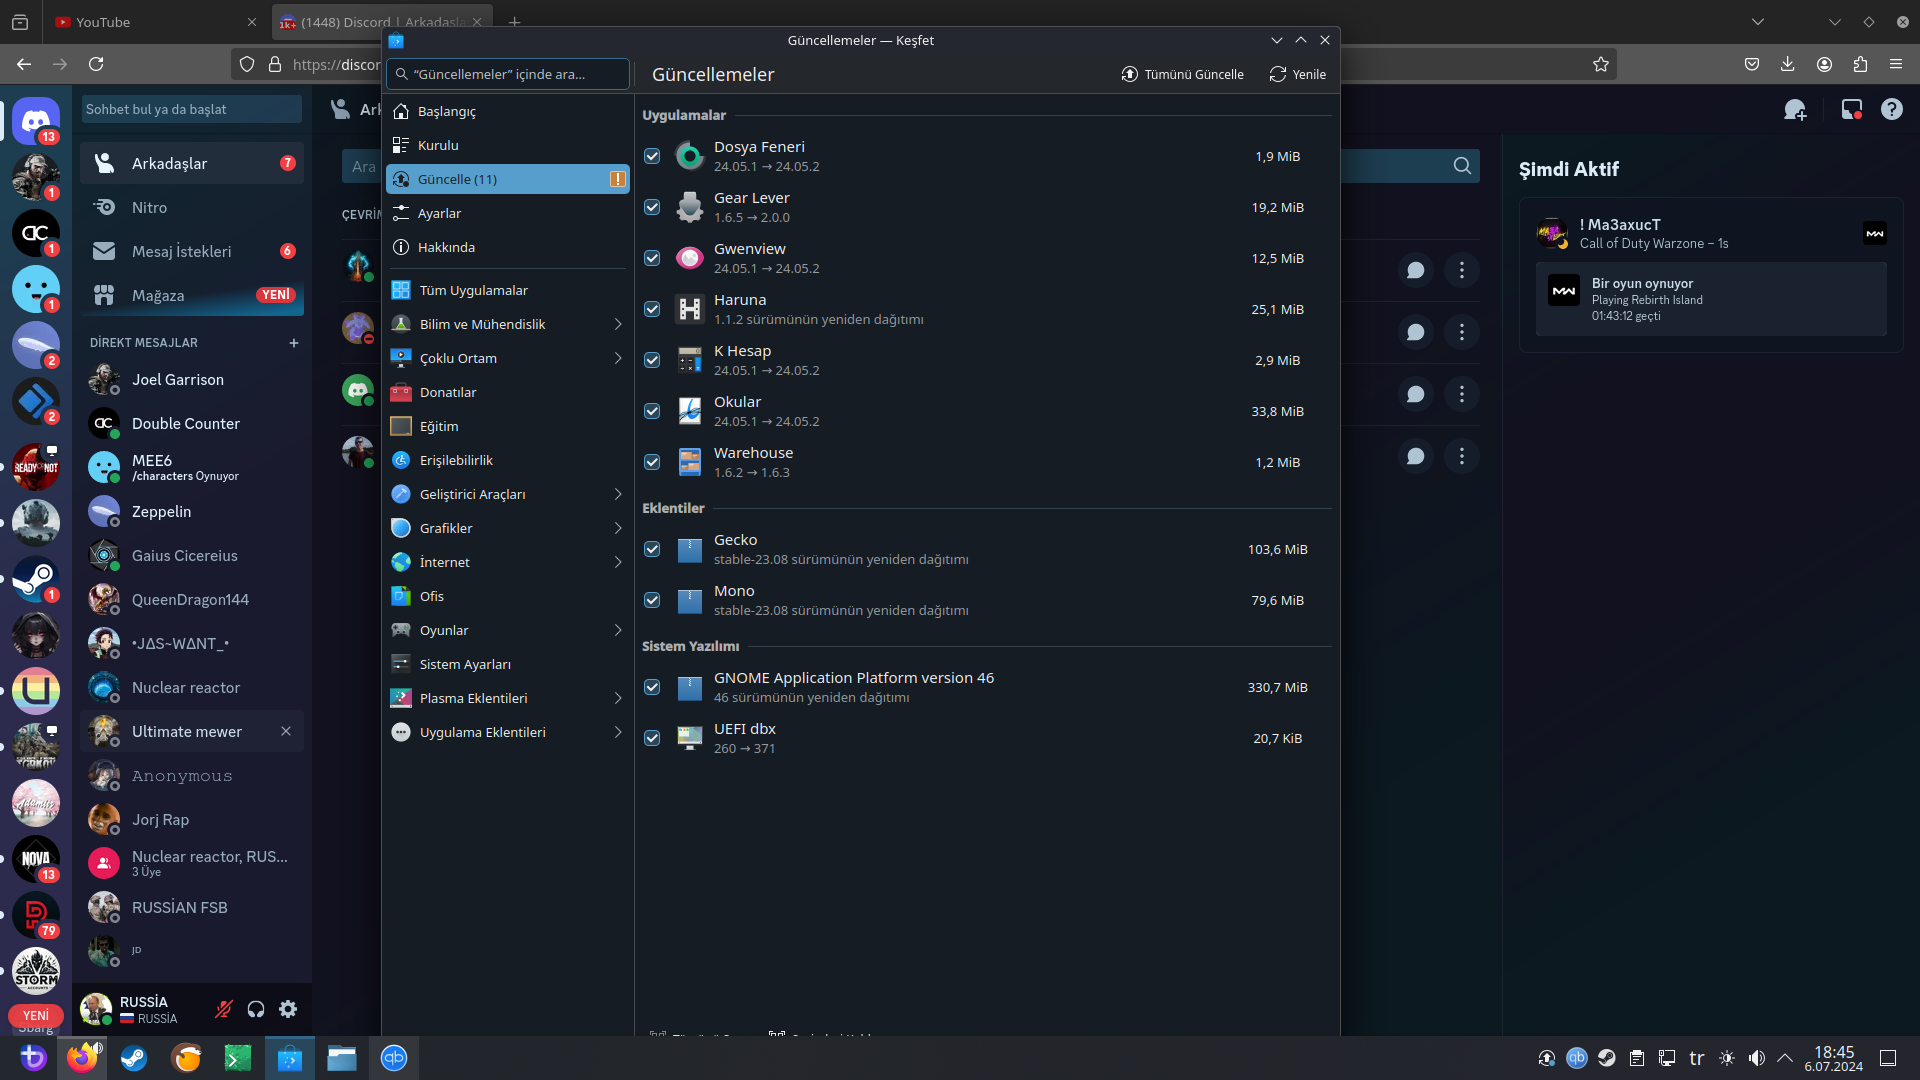Image resolution: width=1920 pixels, height=1080 pixels.
Task: Uncheck the Haruna update checkbox
Action: [652, 310]
